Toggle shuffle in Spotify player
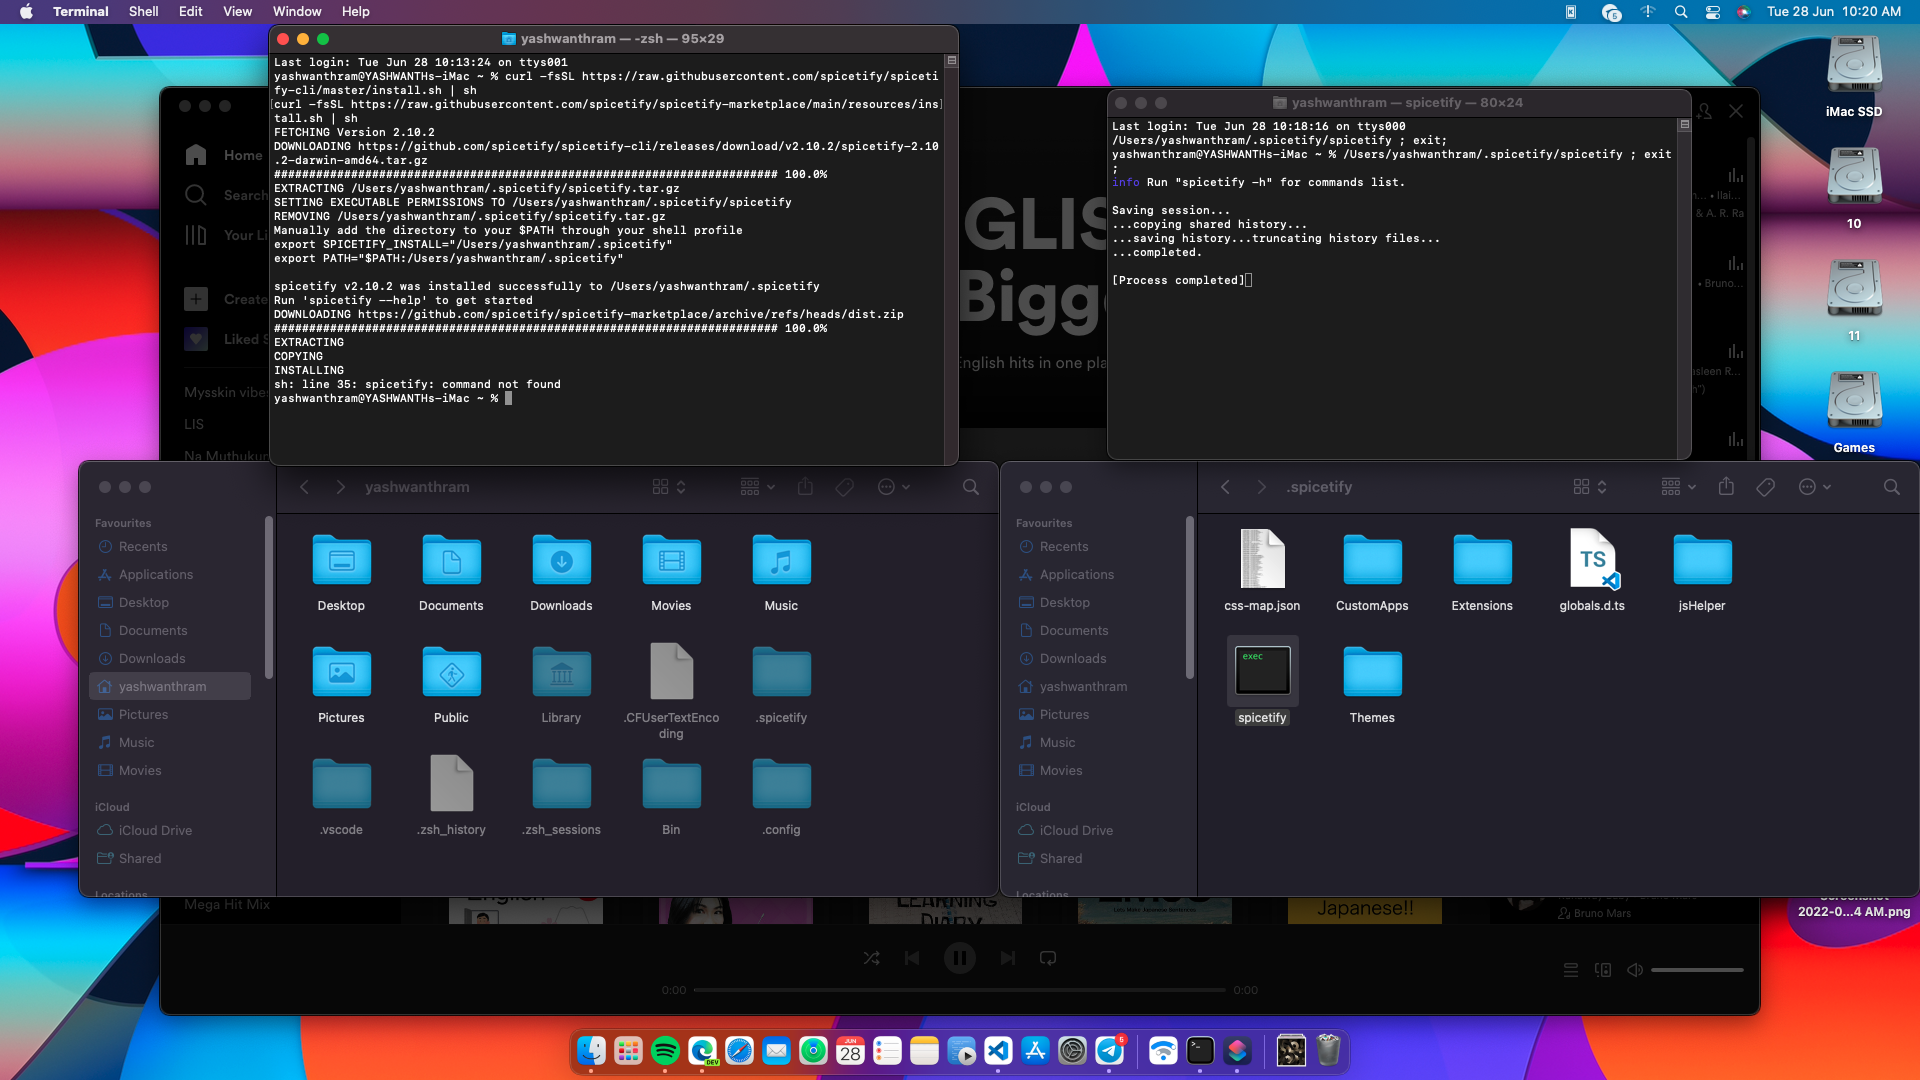Viewport: 1920px width, 1080px height. [x=871, y=958]
